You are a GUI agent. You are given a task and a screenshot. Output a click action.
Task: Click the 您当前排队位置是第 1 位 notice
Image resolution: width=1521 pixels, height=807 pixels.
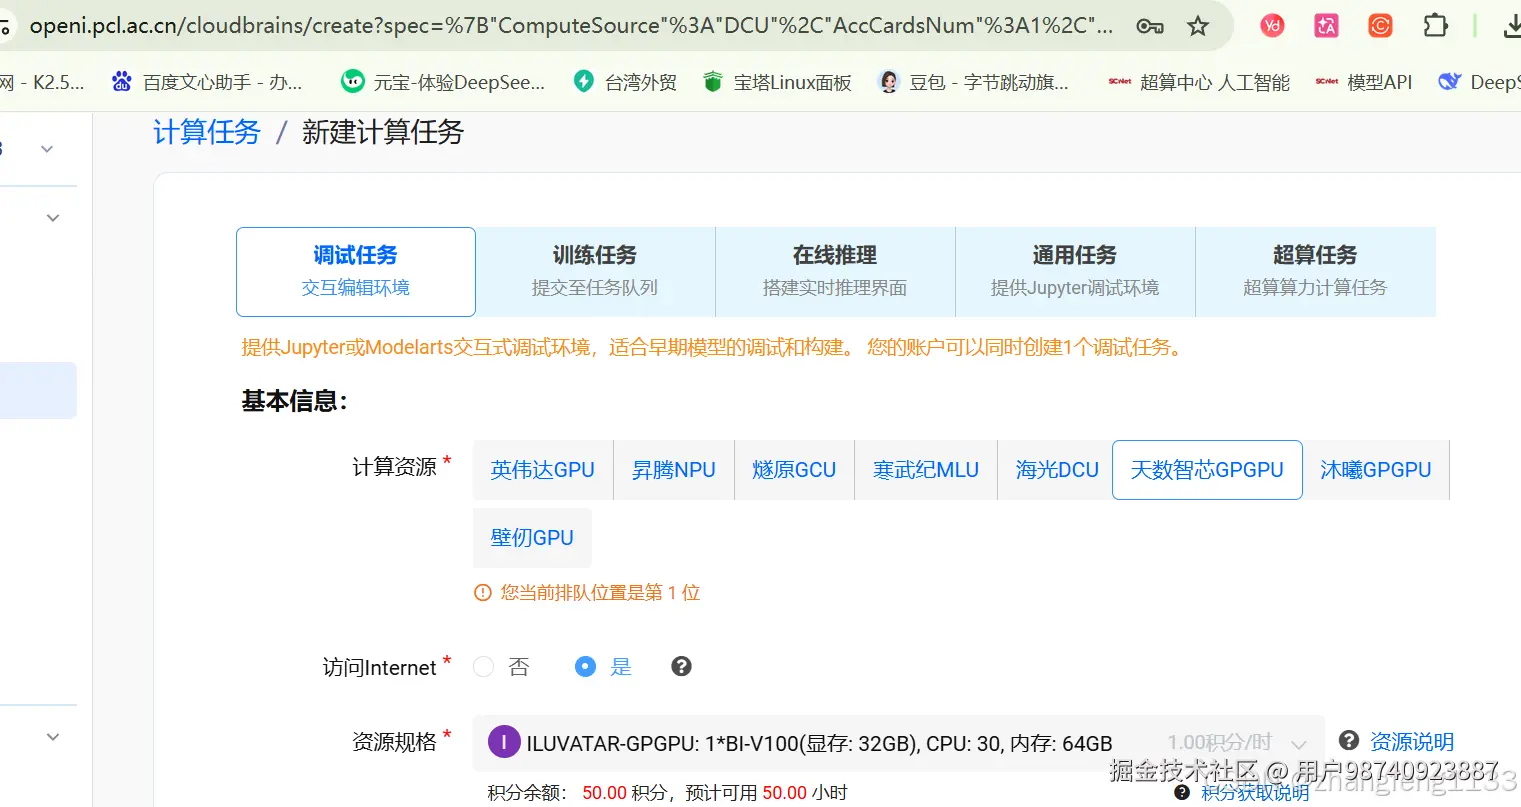pos(600,593)
